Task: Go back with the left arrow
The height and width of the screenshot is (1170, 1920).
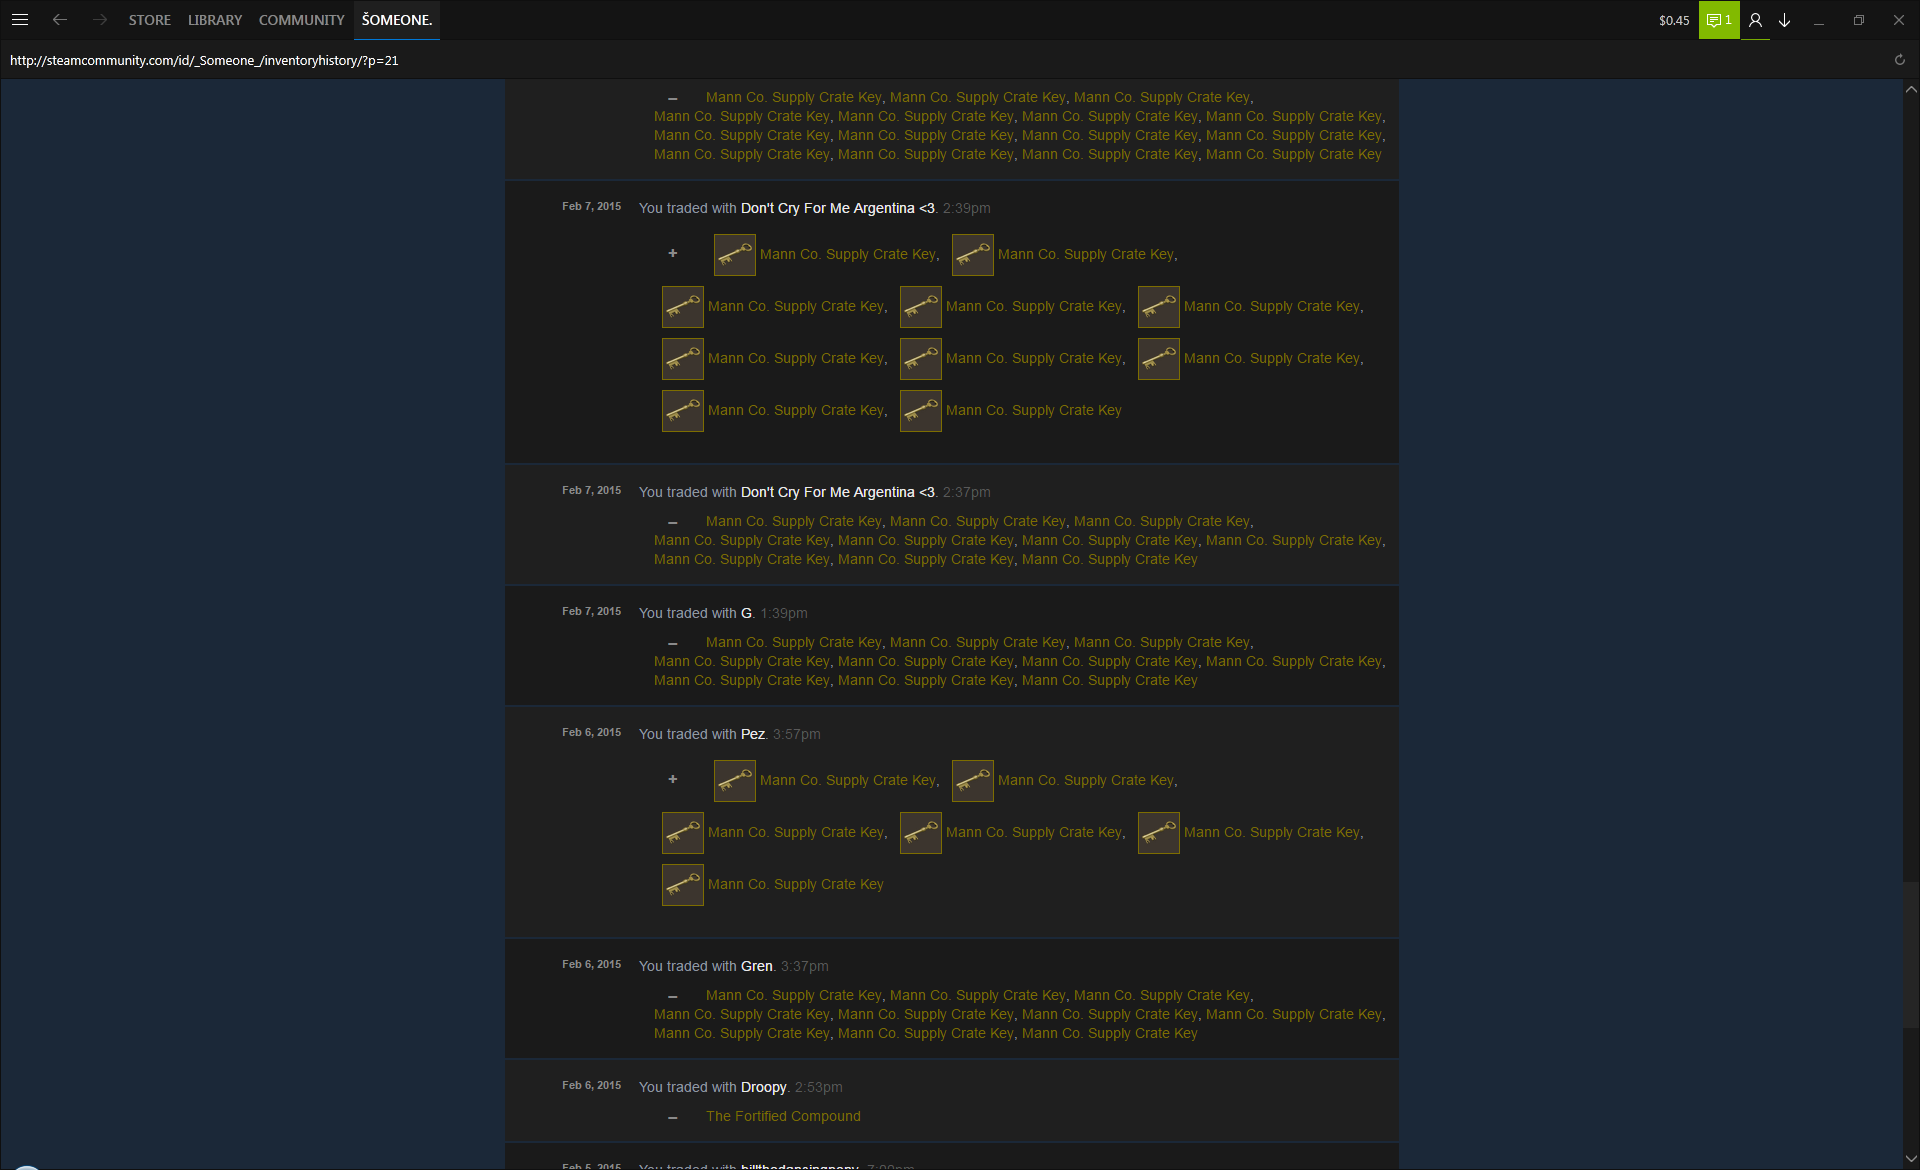Action: point(60,20)
